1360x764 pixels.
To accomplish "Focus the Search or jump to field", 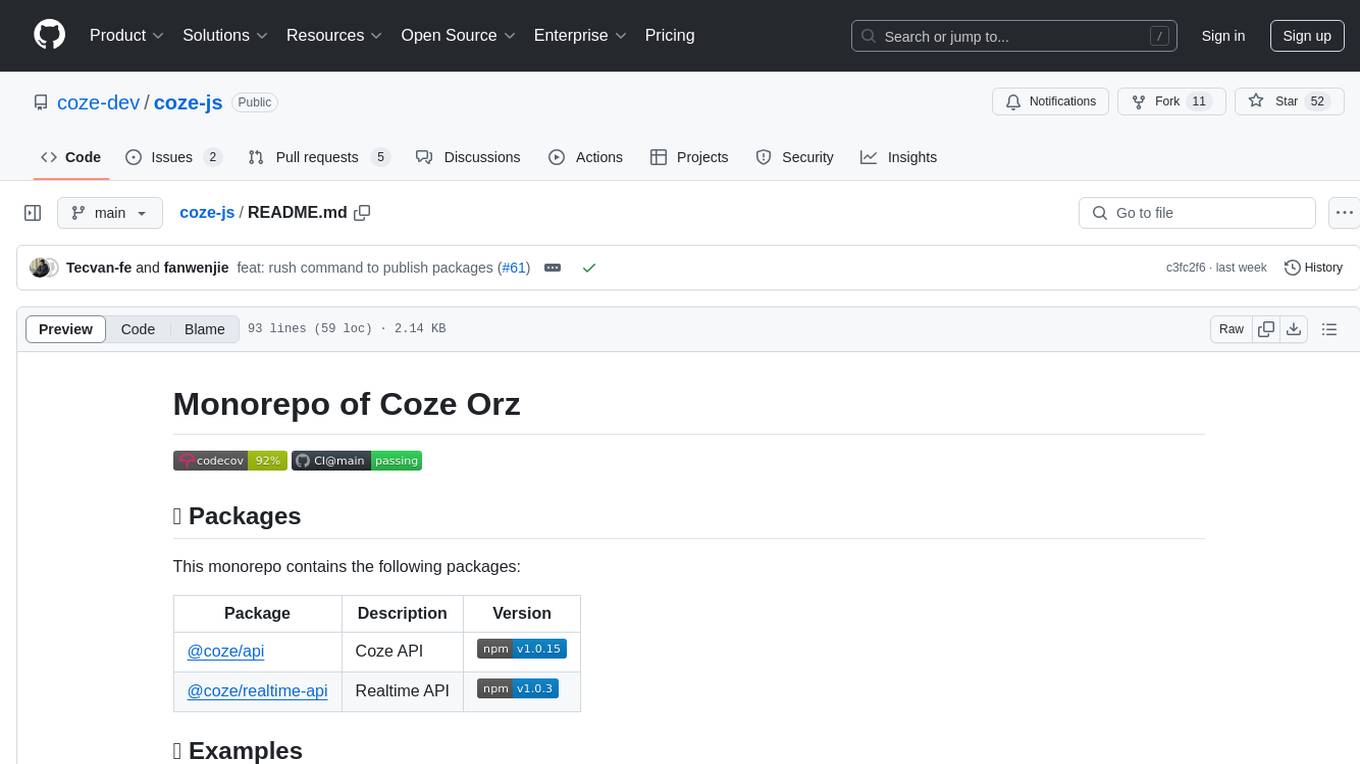I will click(x=1014, y=36).
